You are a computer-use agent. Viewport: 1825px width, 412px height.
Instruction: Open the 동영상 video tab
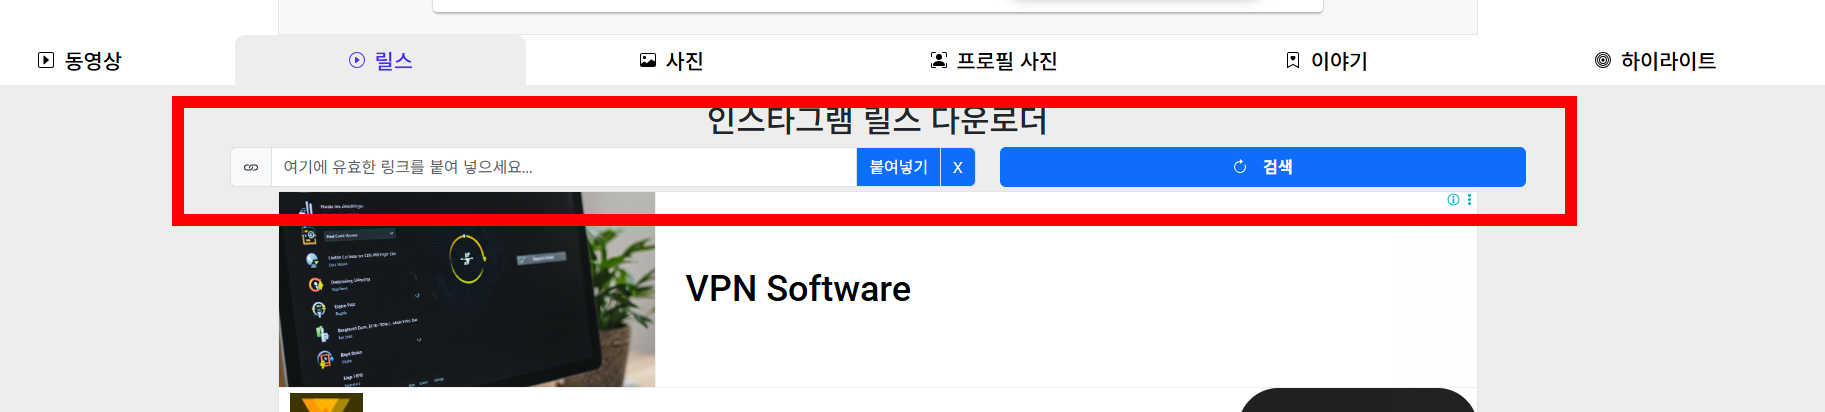pos(80,61)
